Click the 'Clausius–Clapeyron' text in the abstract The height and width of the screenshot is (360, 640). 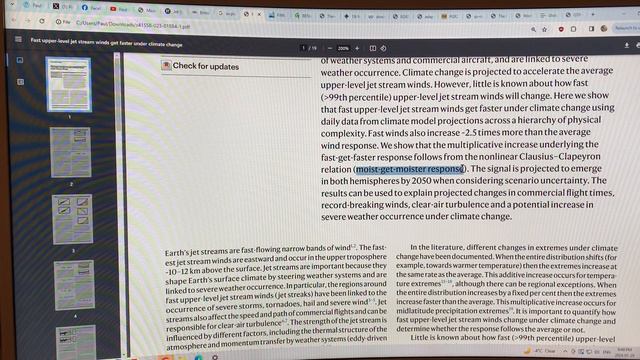pyautogui.click(x=560, y=157)
